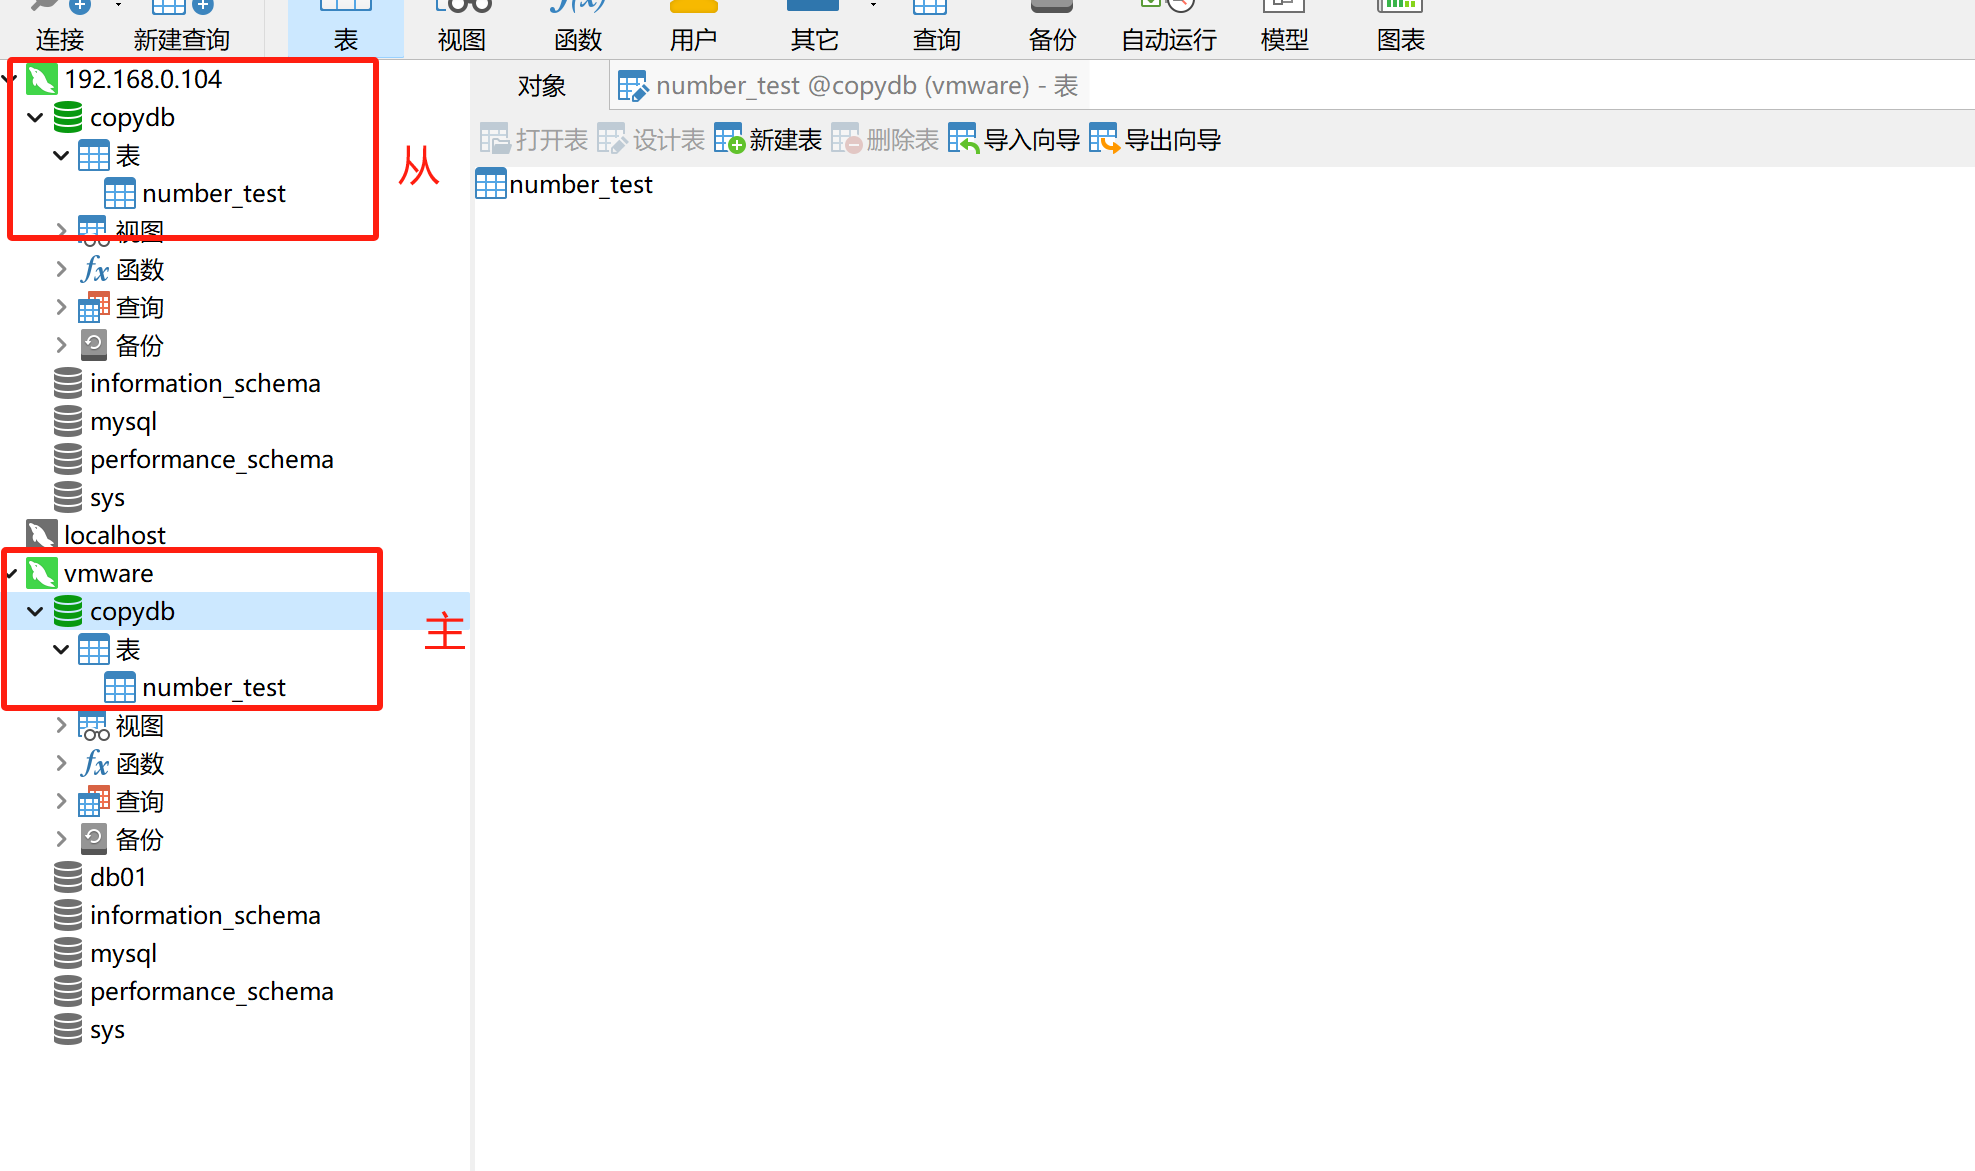Select the 表 tables toolbar item
Viewport: 1975px width, 1171px height.
346,27
